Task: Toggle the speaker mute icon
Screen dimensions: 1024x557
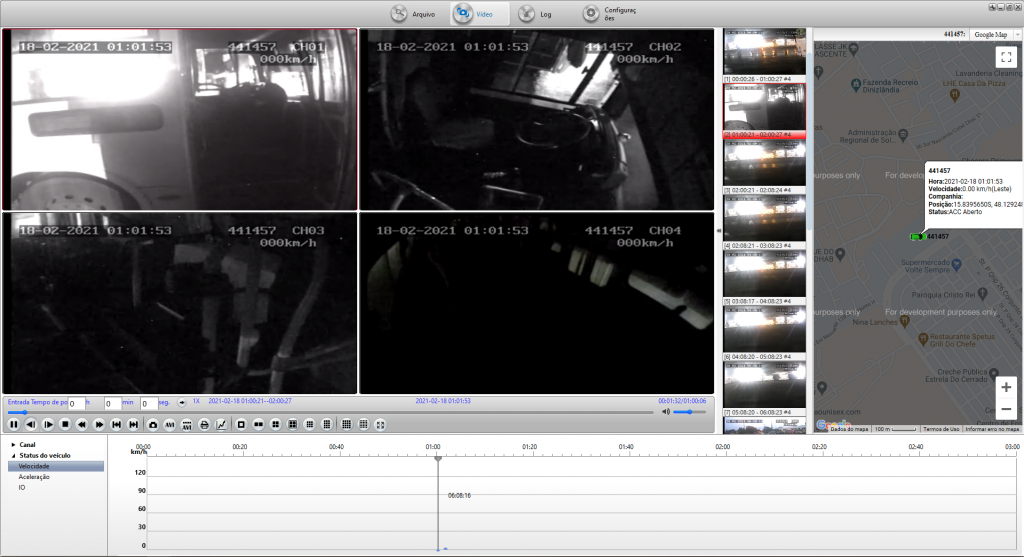Action: (x=666, y=412)
